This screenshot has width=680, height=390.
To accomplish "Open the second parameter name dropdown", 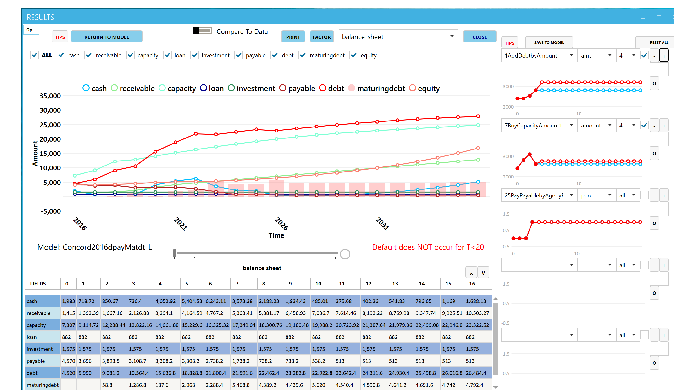I will click(539, 125).
